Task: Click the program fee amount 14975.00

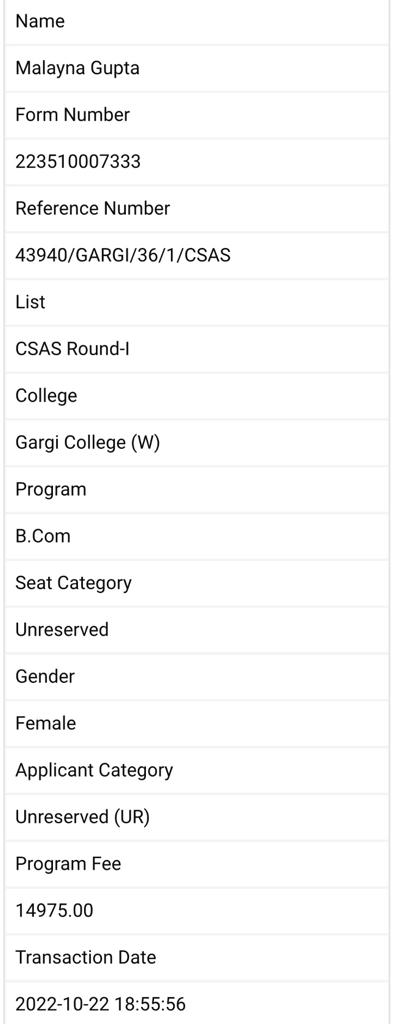Action: point(54,910)
